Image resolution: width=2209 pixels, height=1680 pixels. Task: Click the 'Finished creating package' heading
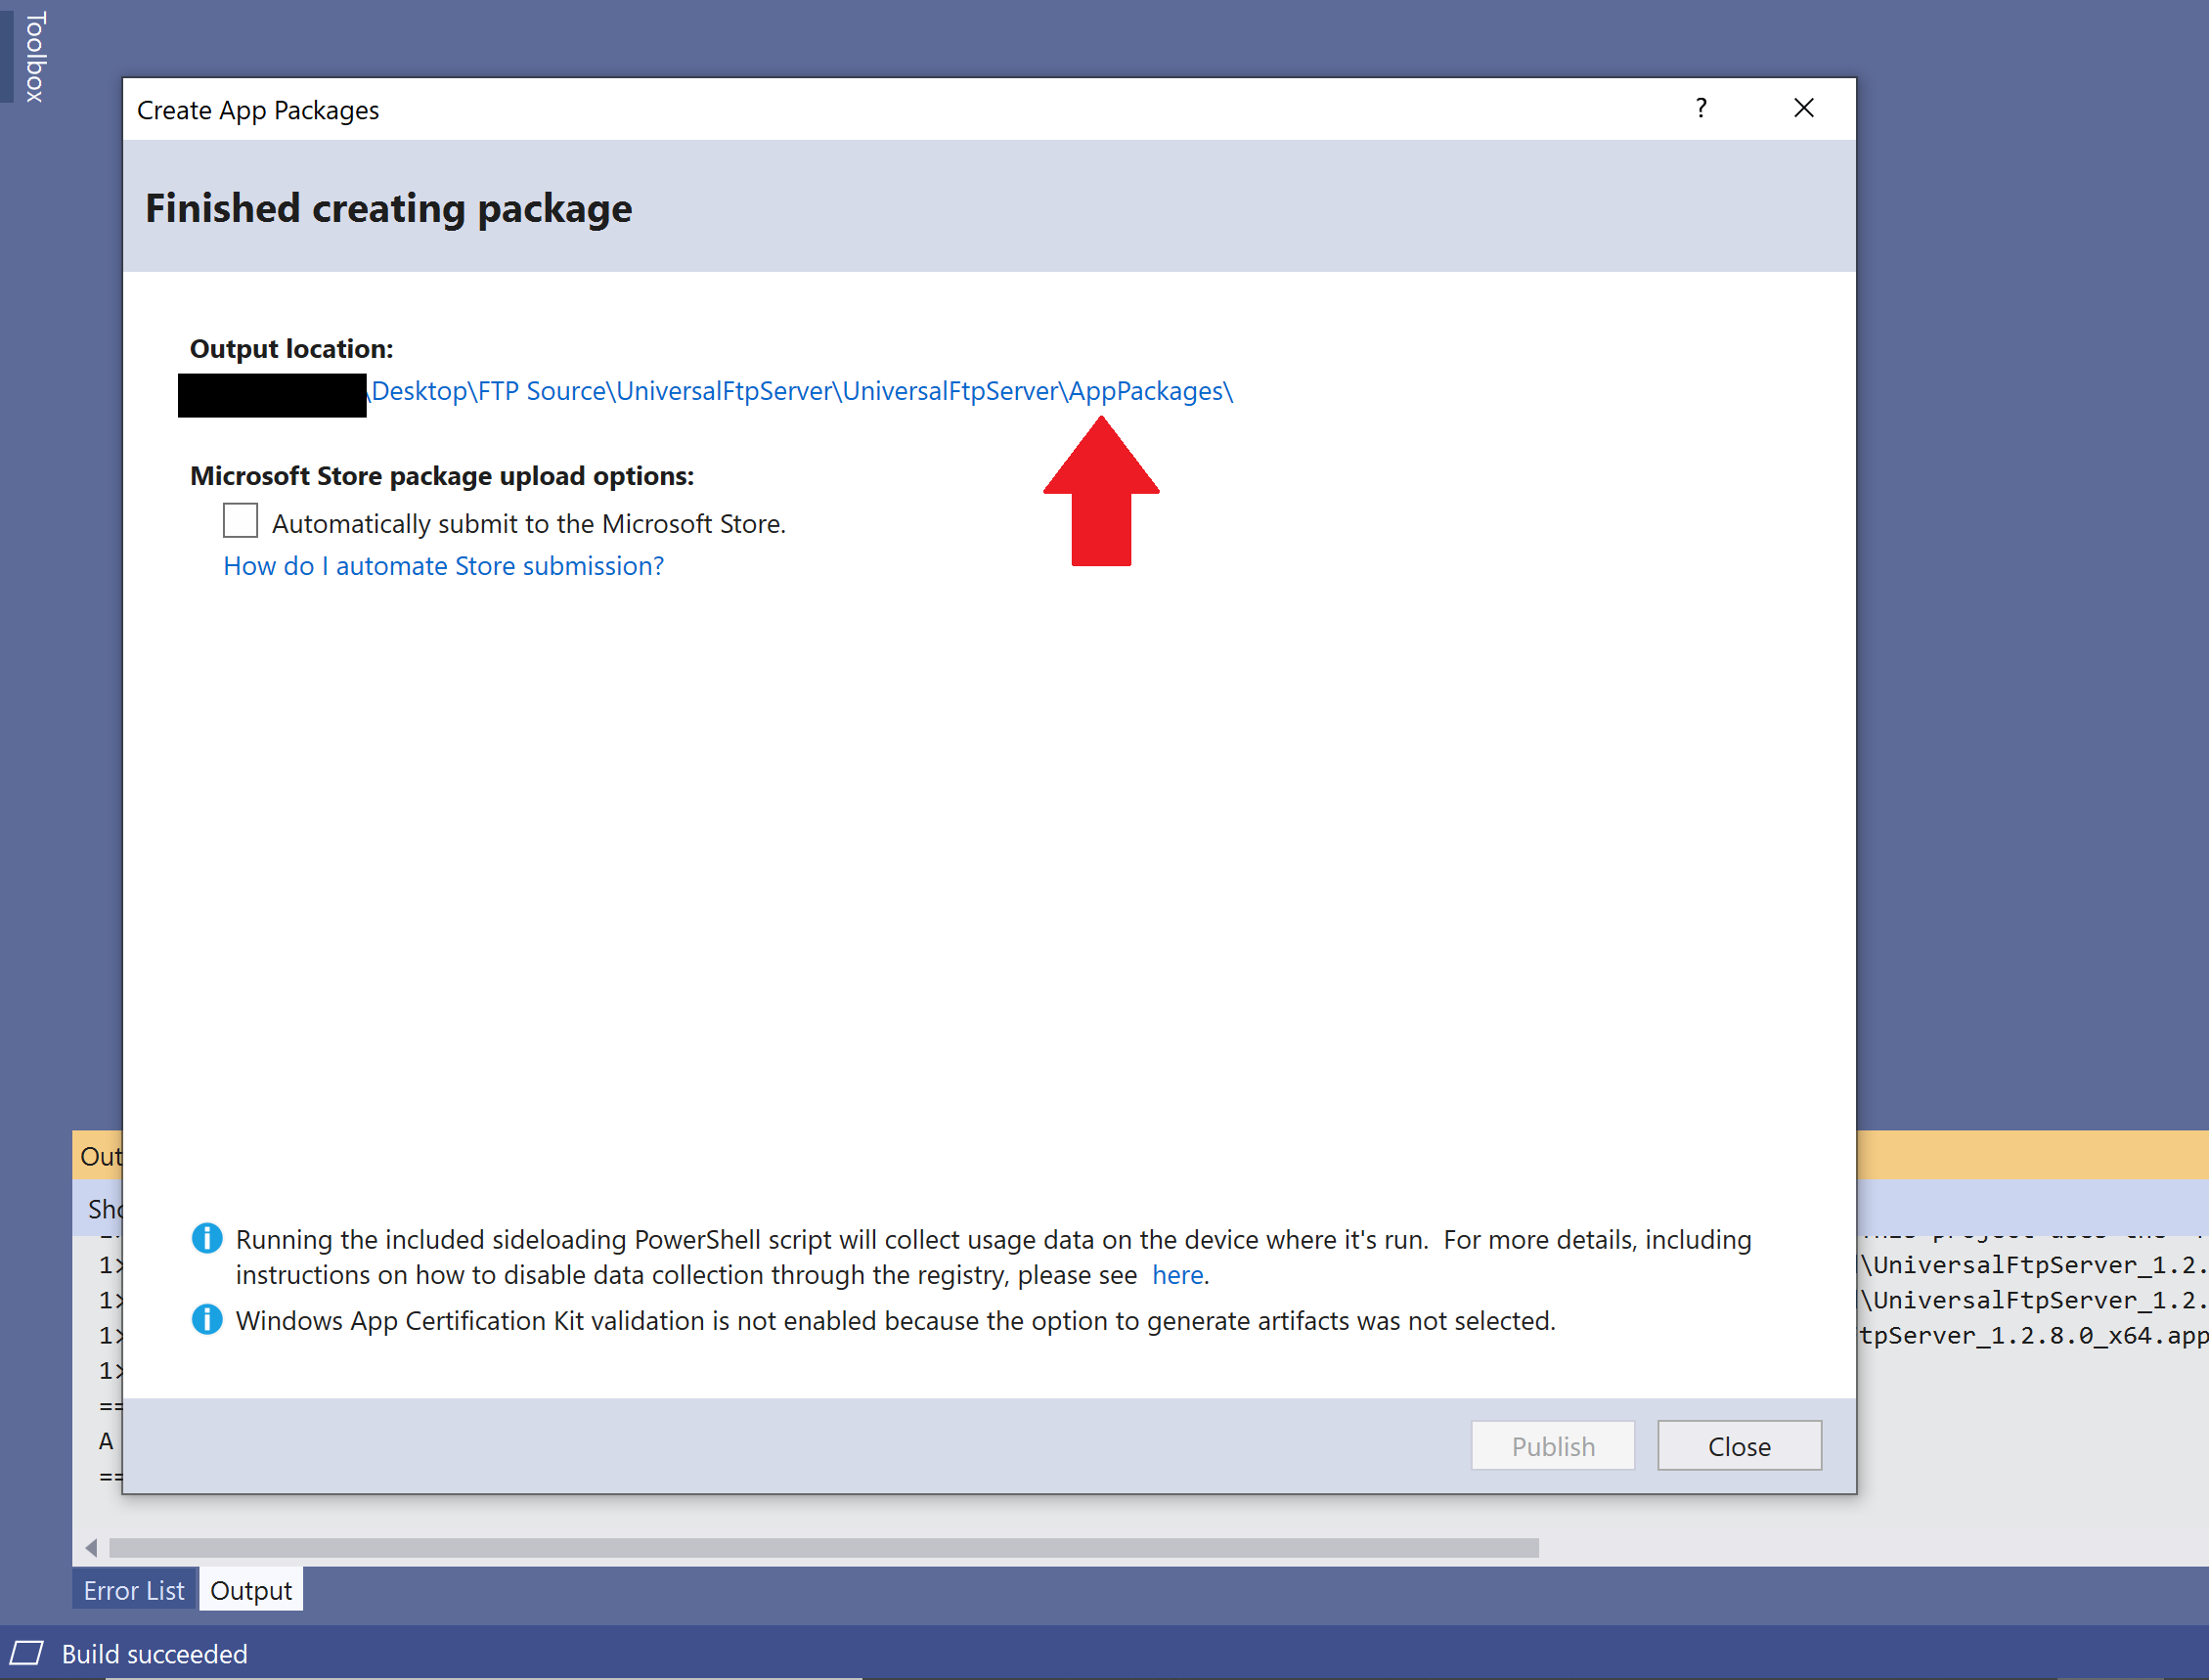(388, 208)
